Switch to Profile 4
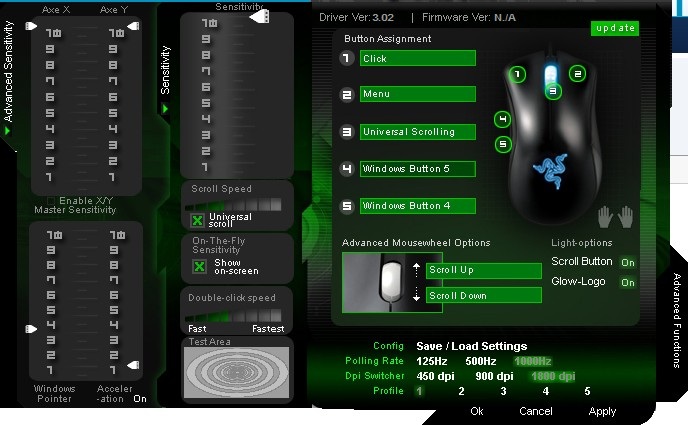The width and height of the screenshot is (688, 425). coord(545,391)
